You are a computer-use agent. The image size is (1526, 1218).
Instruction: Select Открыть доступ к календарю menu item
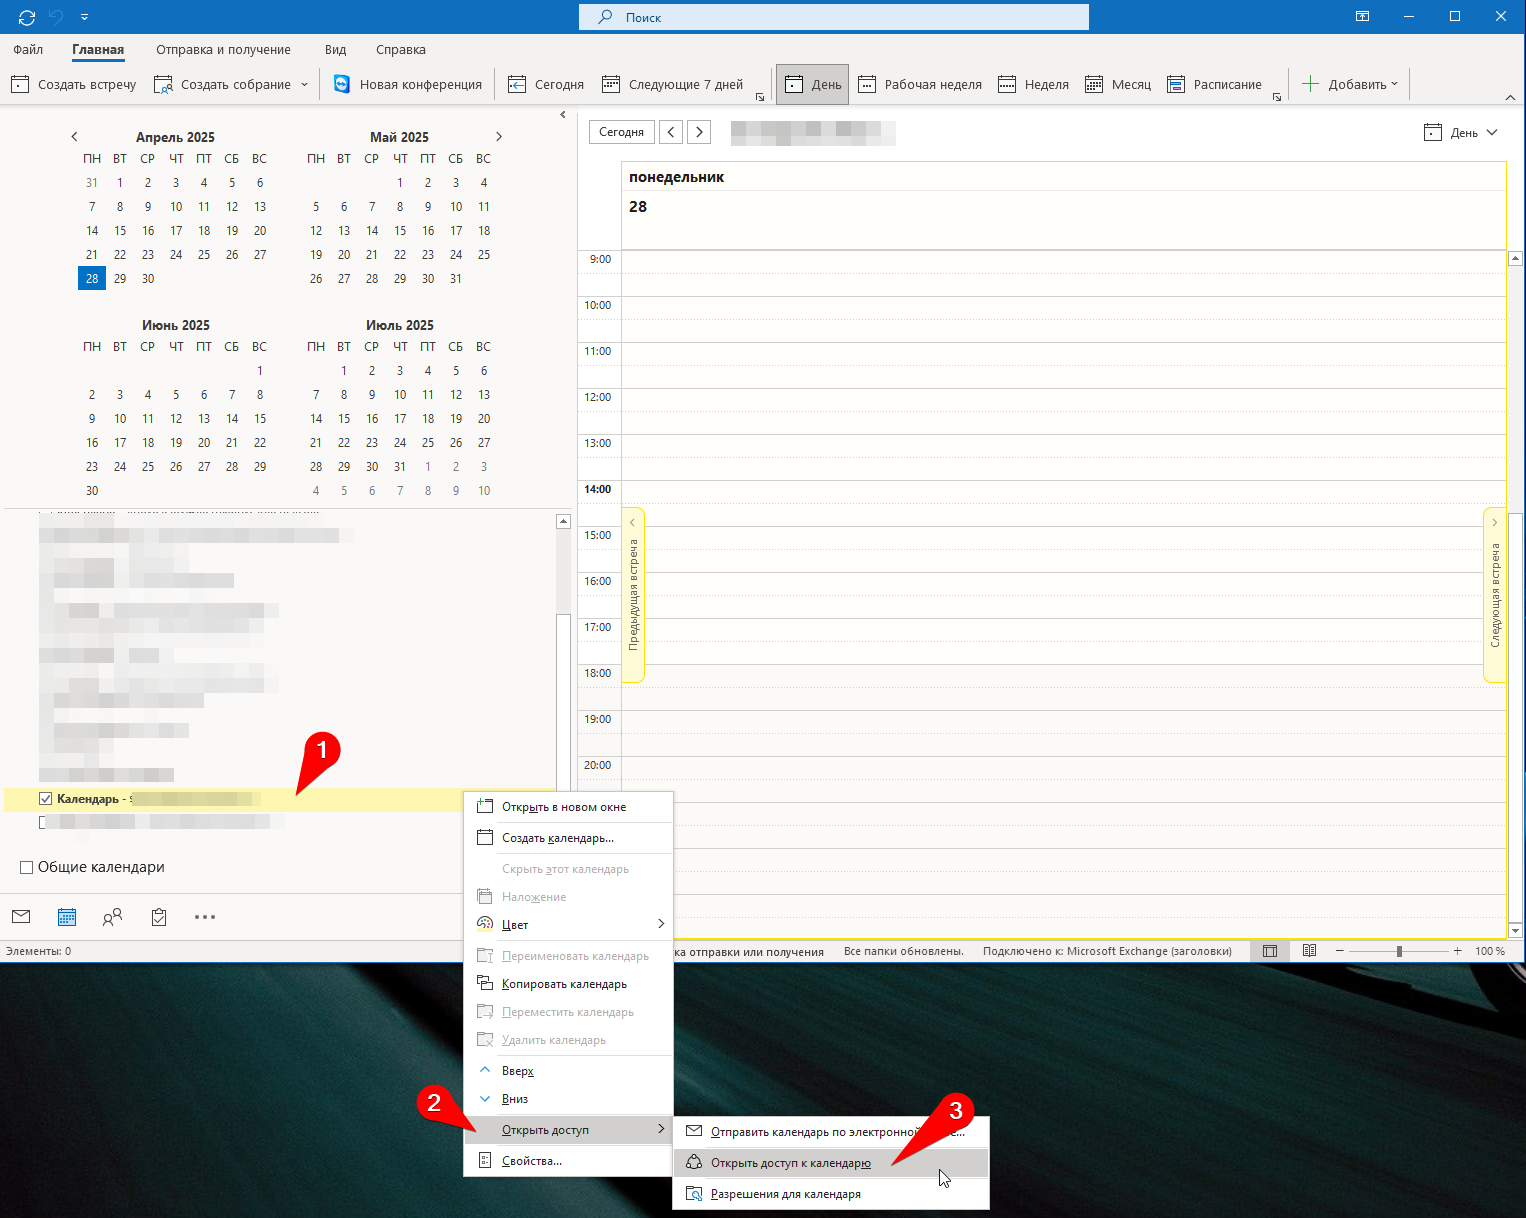coord(790,1163)
